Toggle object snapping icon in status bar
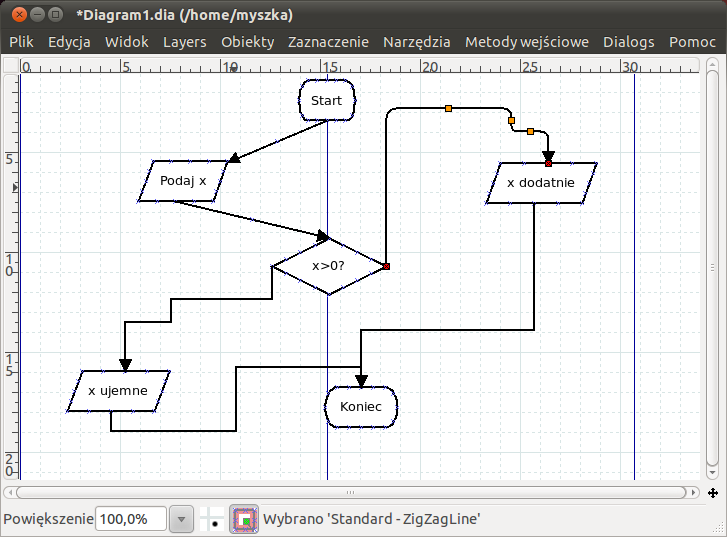 (244, 519)
